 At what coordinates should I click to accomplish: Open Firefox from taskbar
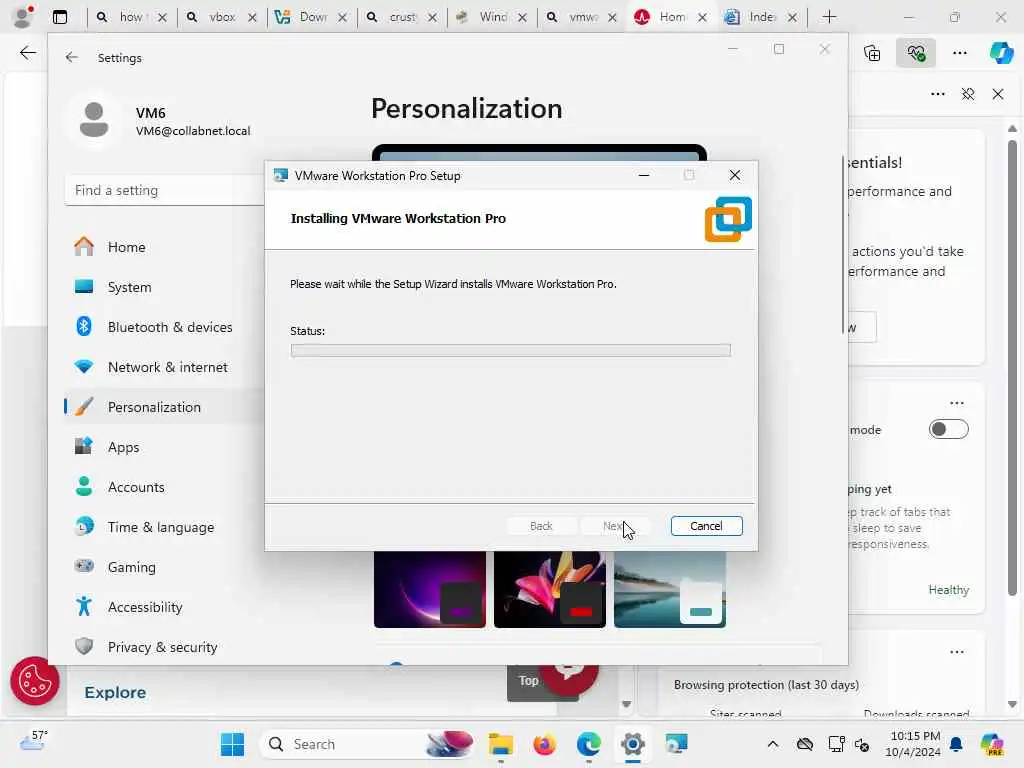544,744
